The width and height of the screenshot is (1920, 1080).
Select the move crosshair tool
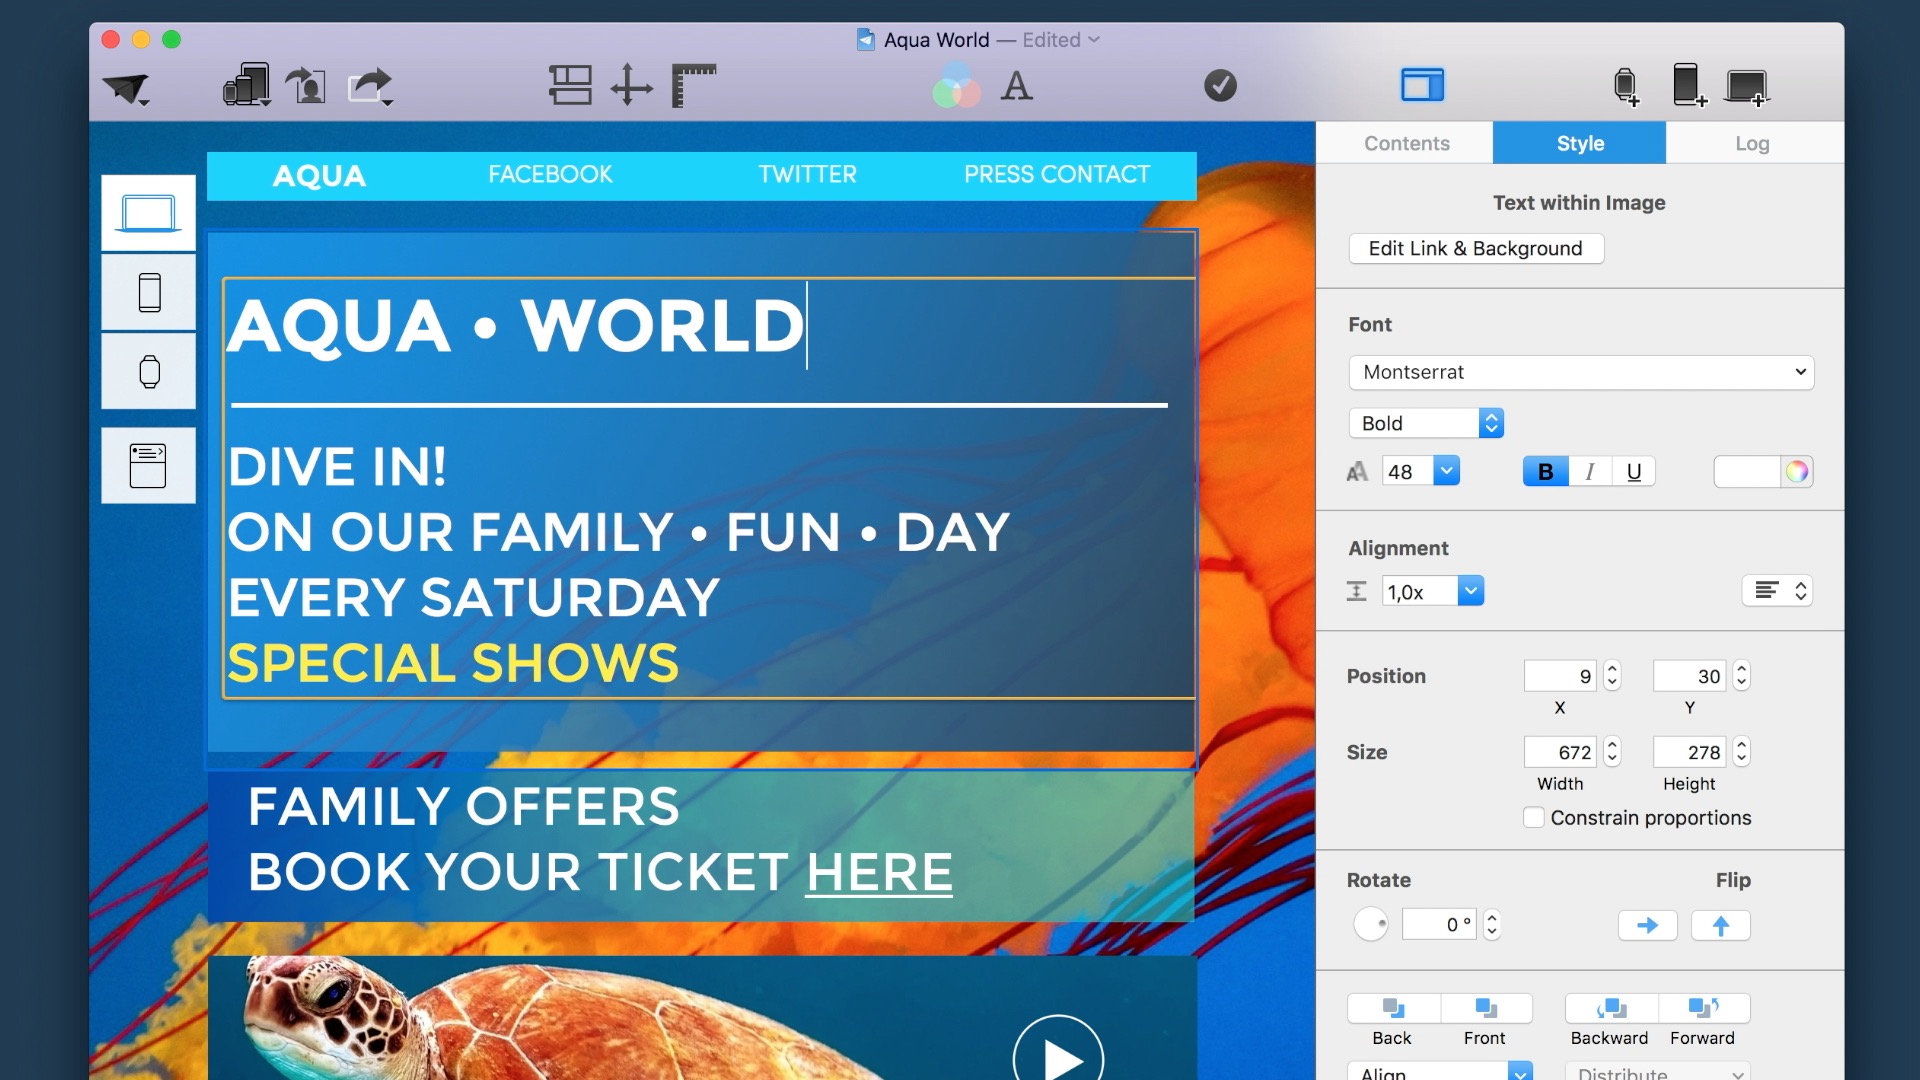pyautogui.click(x=632, y=85)
